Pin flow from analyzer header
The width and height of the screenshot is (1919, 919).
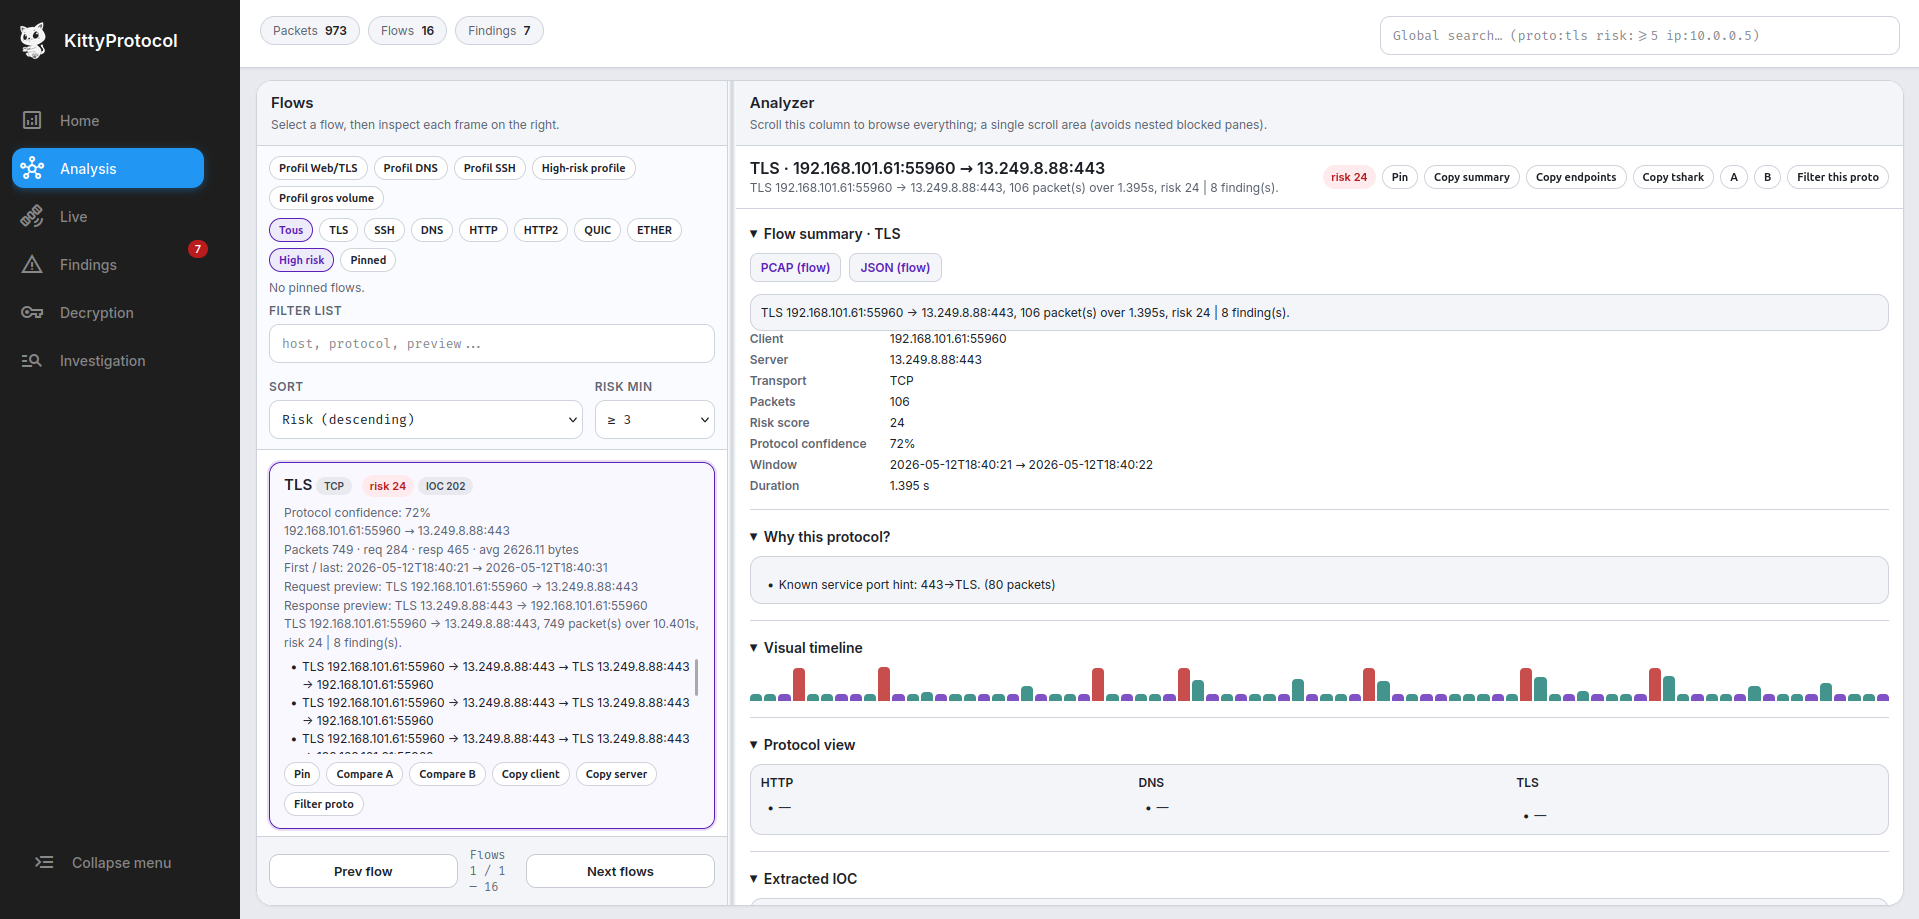click(x=1400, y=177)
